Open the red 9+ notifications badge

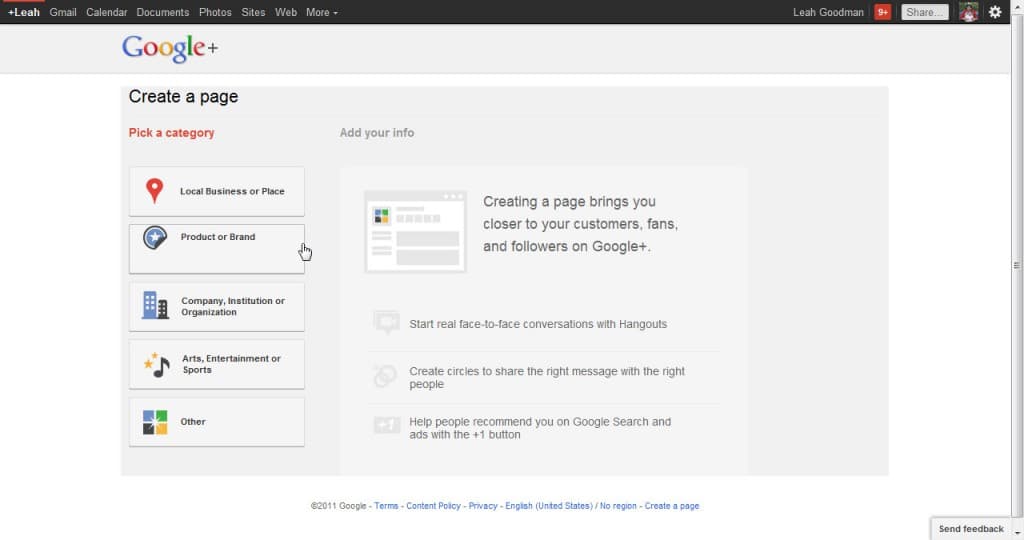(x=882, y=12)
